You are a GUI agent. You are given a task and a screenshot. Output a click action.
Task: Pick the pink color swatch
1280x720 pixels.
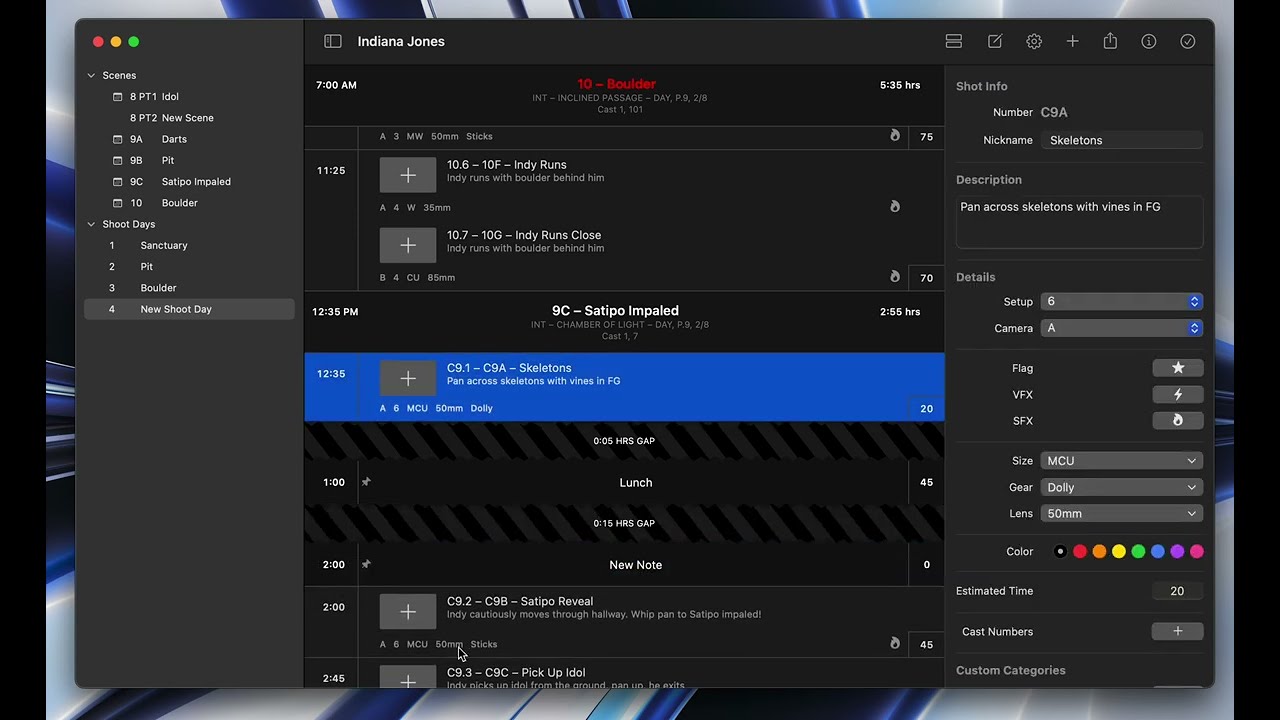tap(1197, 551)
